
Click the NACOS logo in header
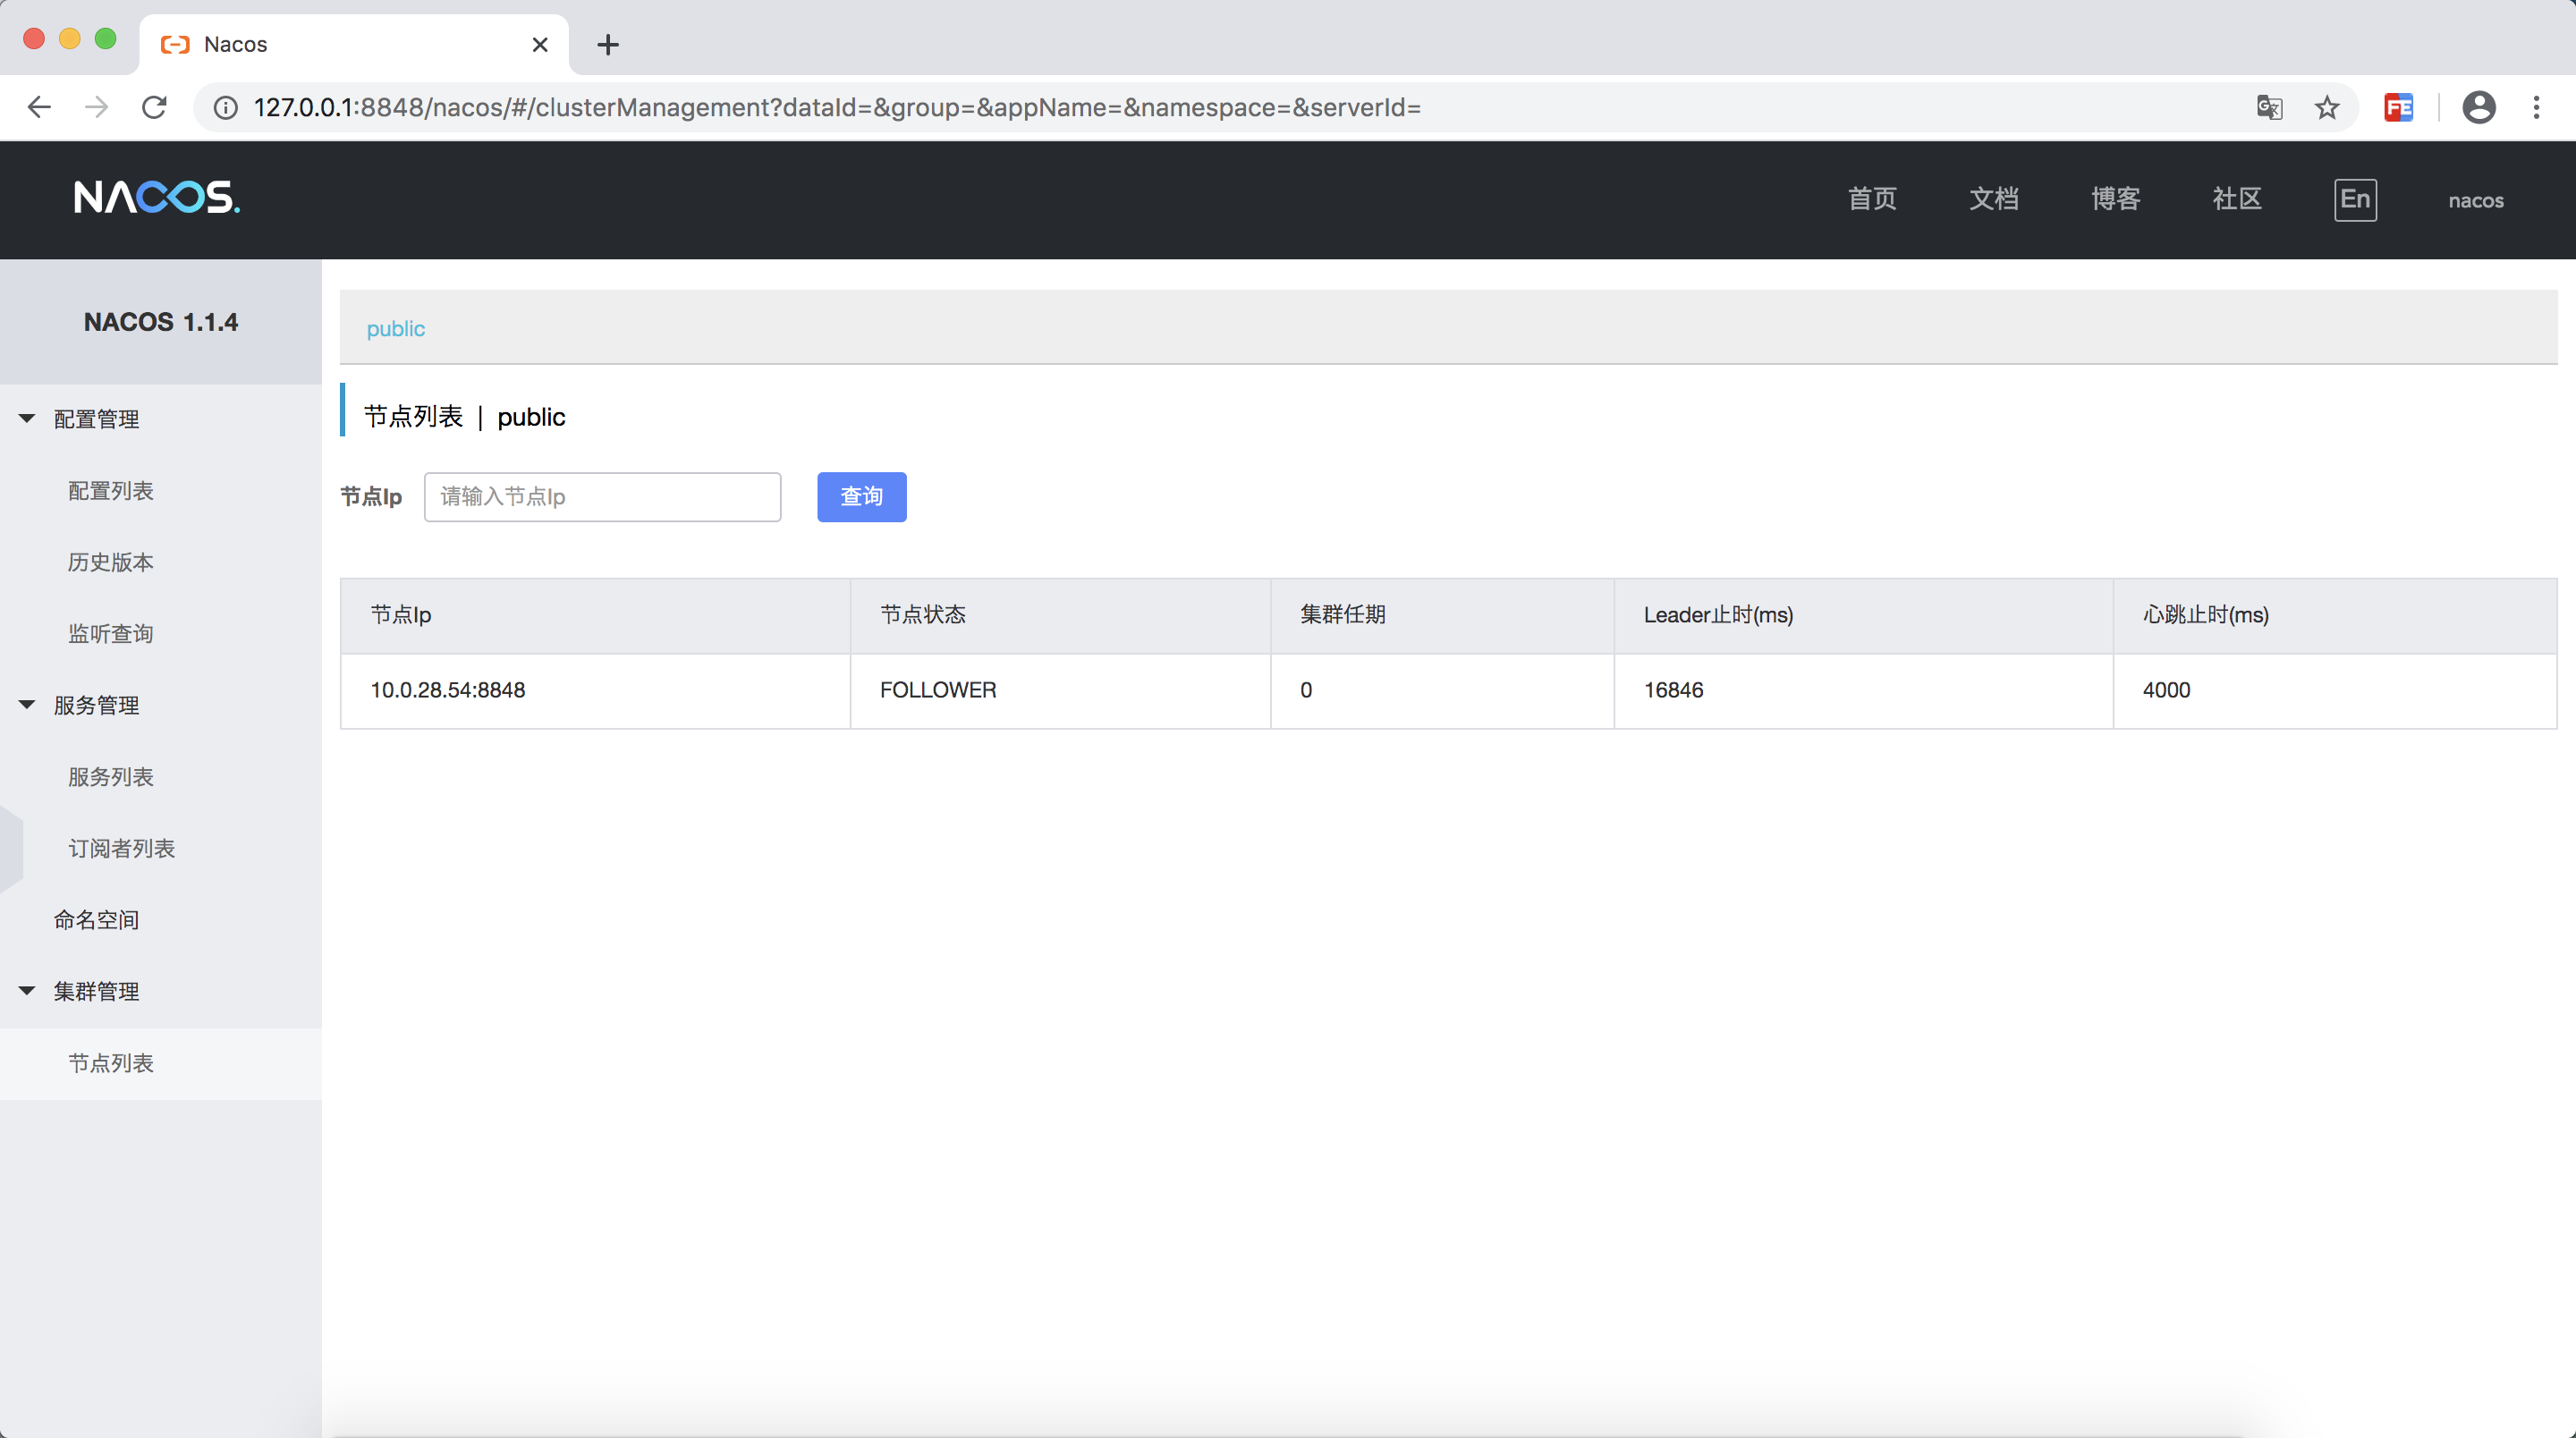[157, 198]
